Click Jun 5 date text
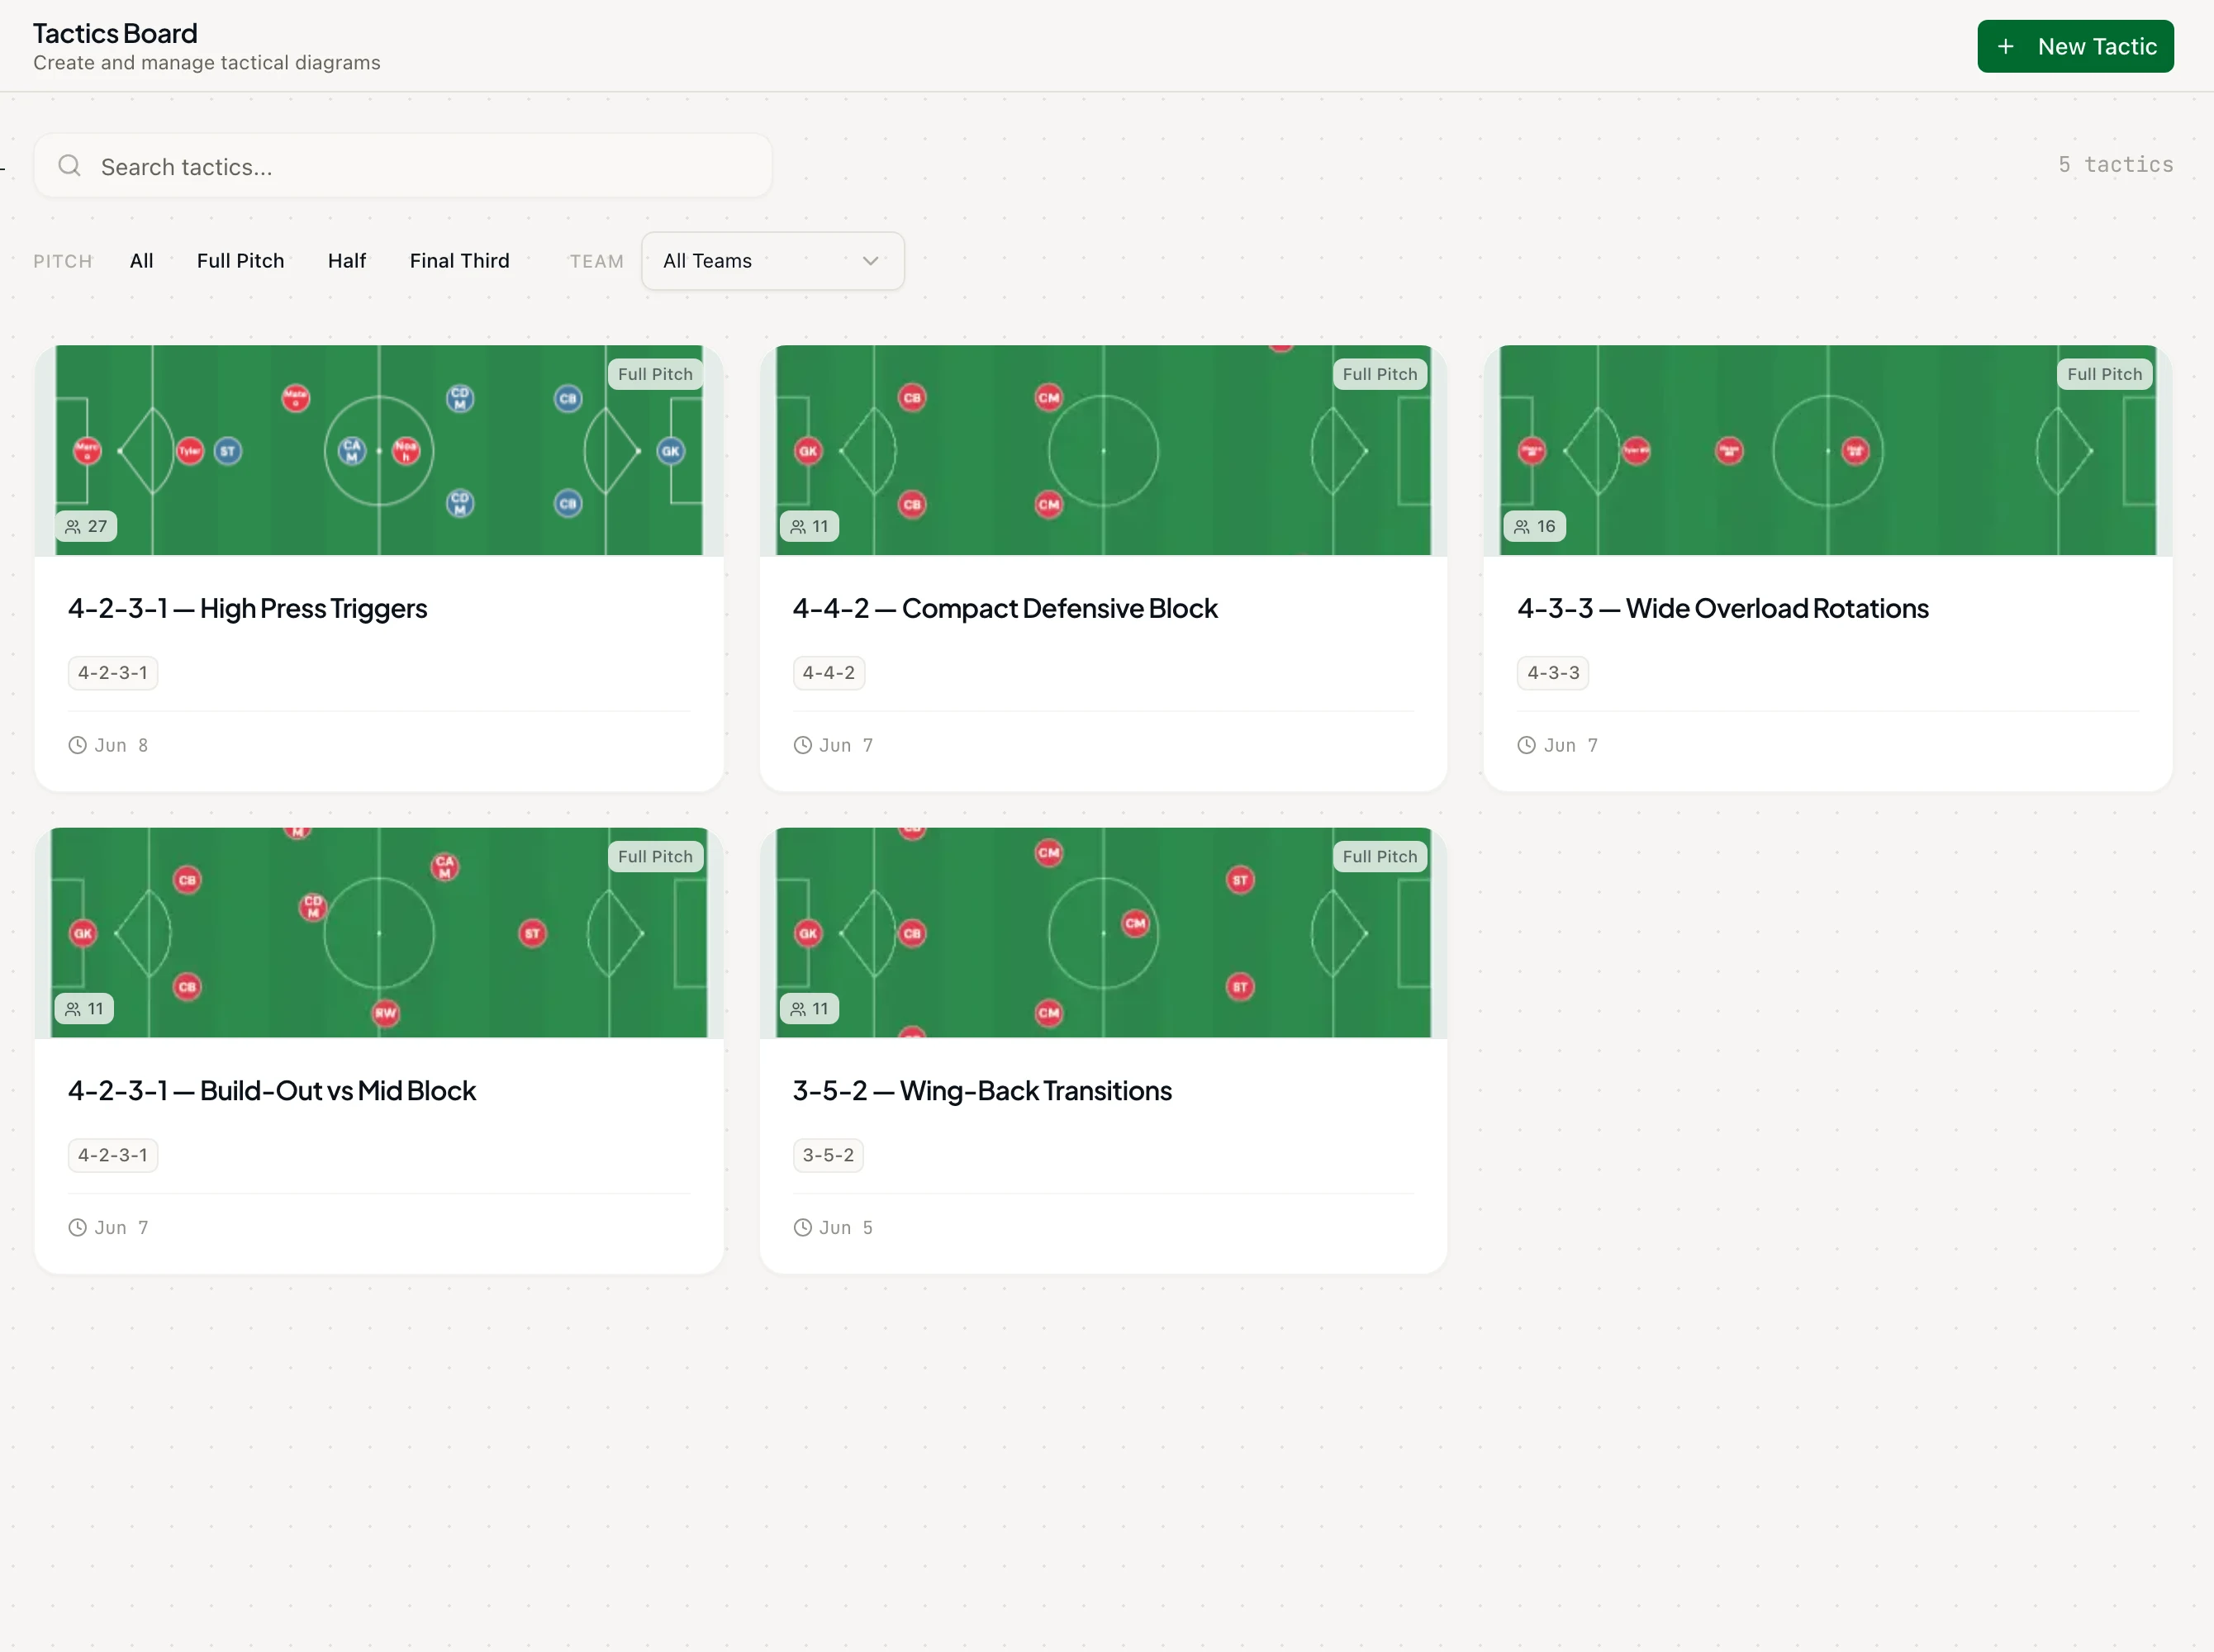 [x=846, y=1227]
